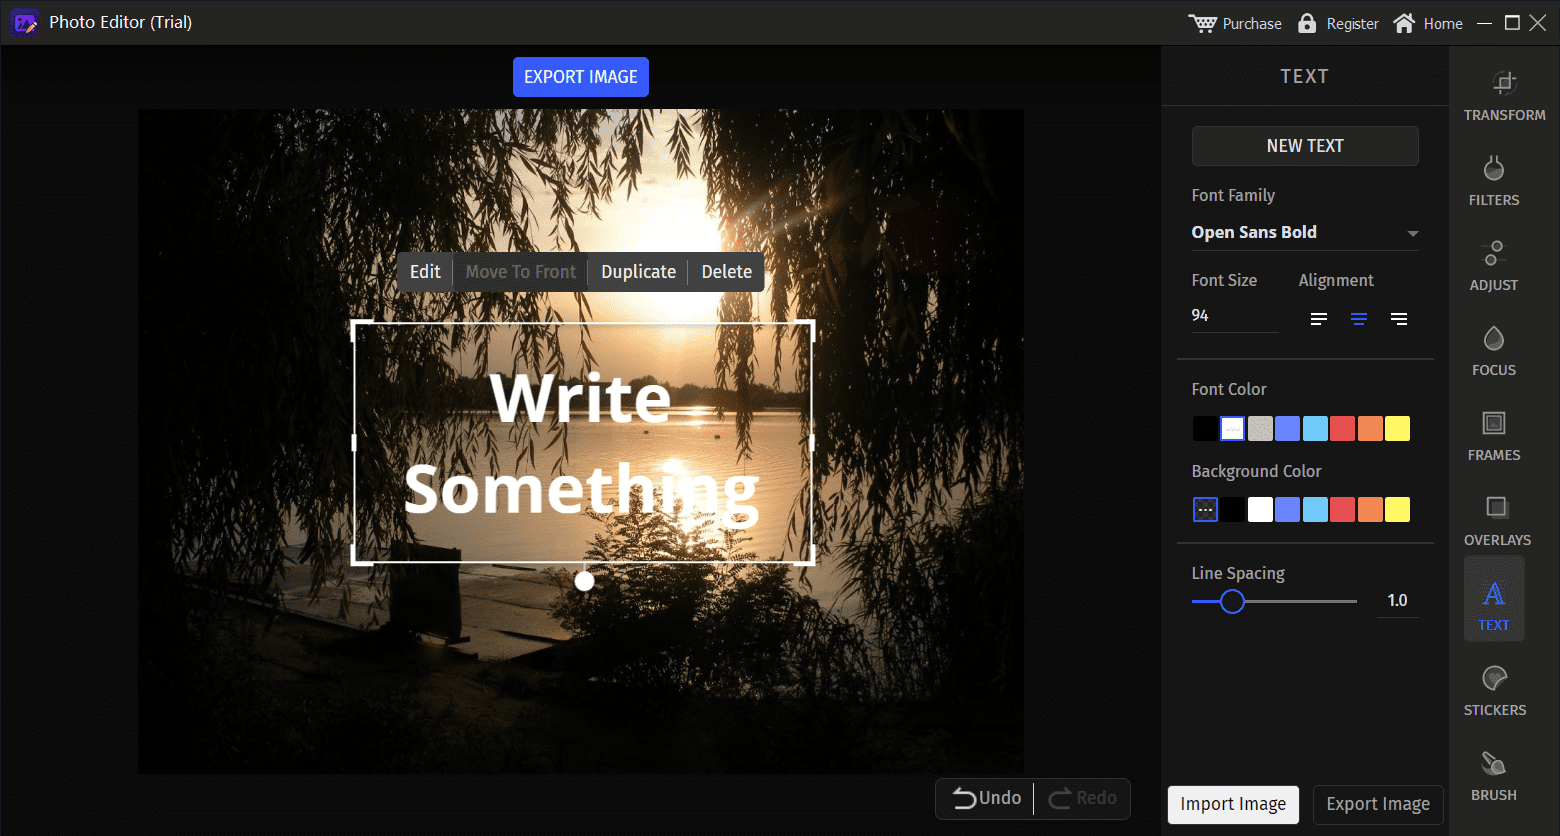Click the Export Image button at bottom

(1378, 804)
